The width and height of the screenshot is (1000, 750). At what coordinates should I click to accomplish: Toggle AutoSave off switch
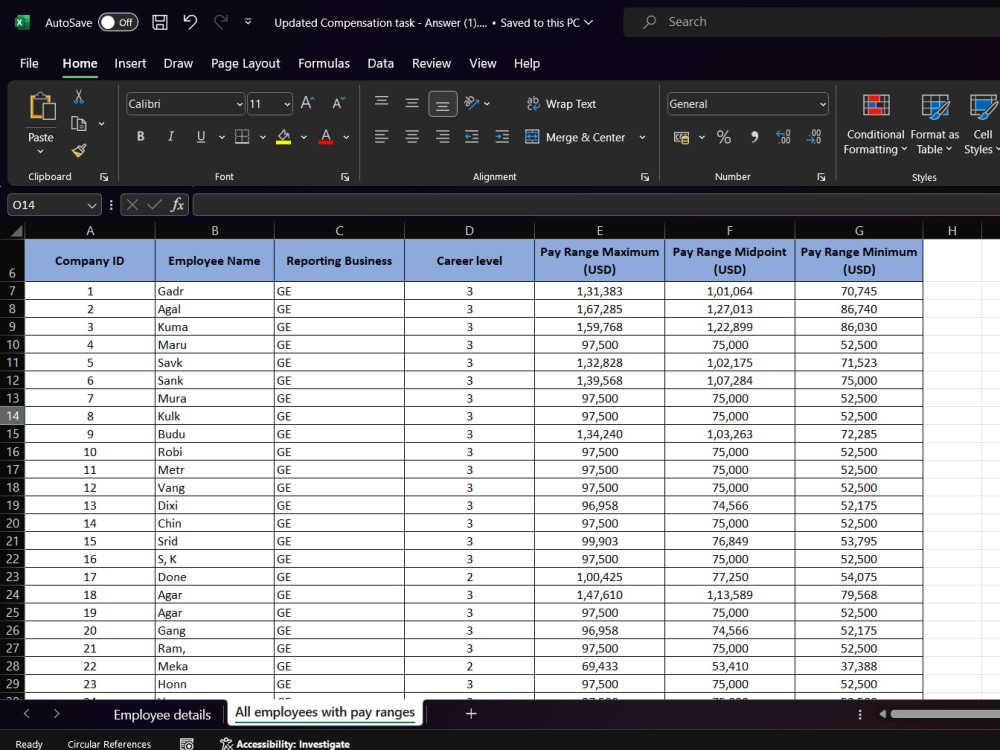pyautogui.click(x=116, y=21)
